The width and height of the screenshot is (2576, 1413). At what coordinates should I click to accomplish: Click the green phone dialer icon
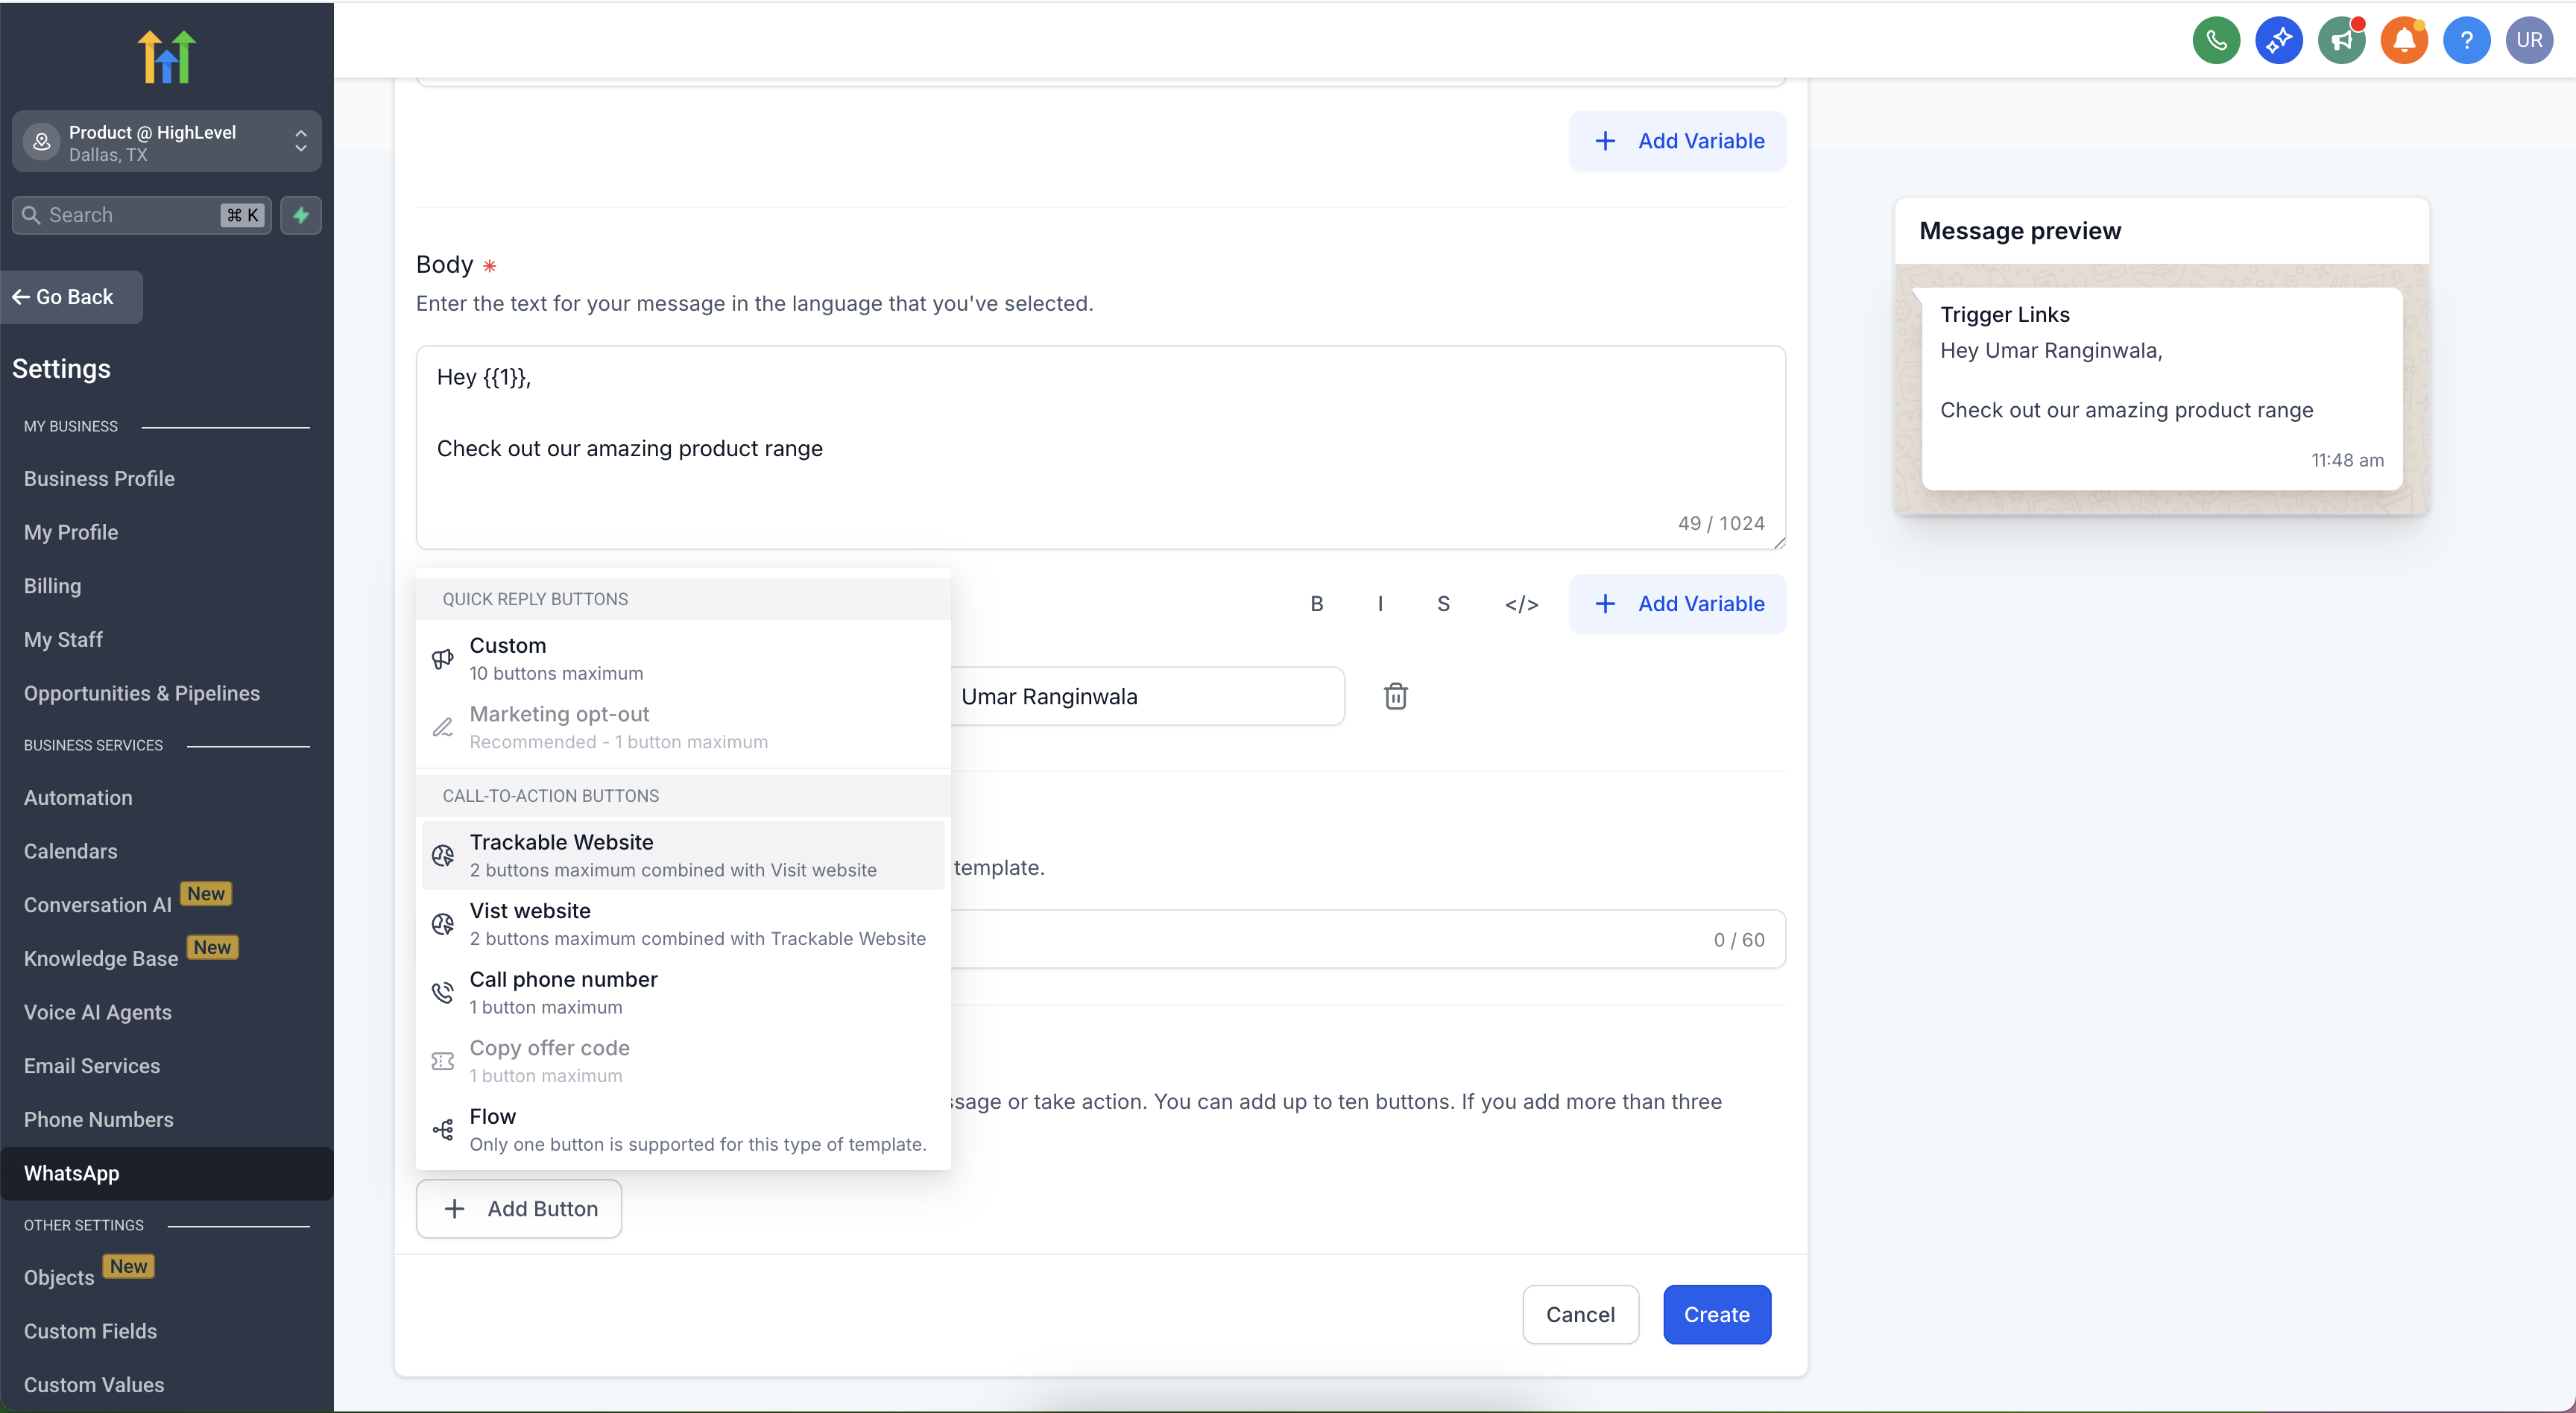(2216, 40)
